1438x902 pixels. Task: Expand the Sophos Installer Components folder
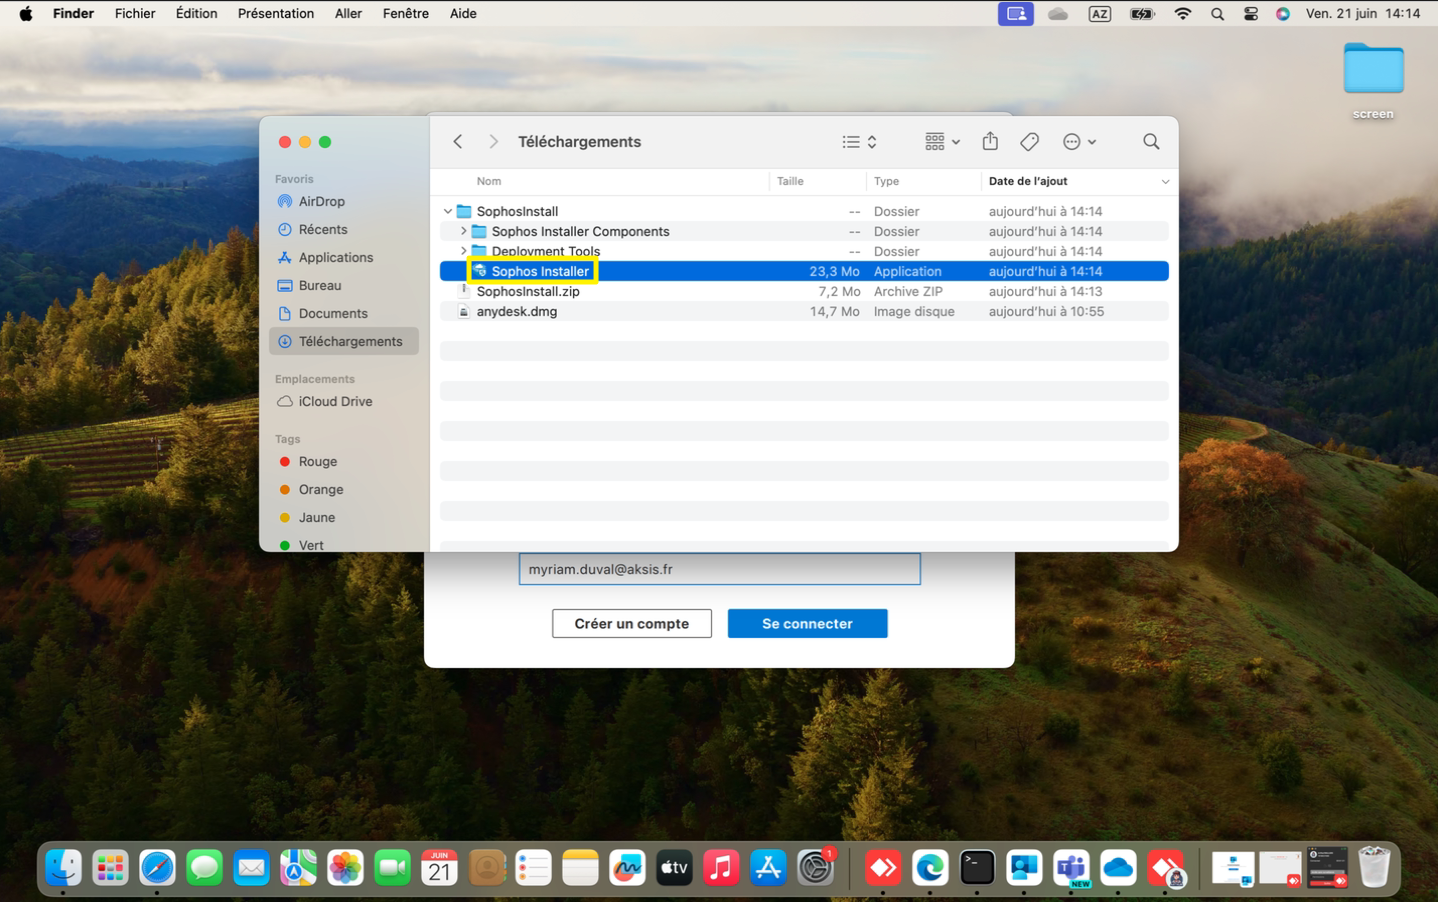tap(463, 231)
